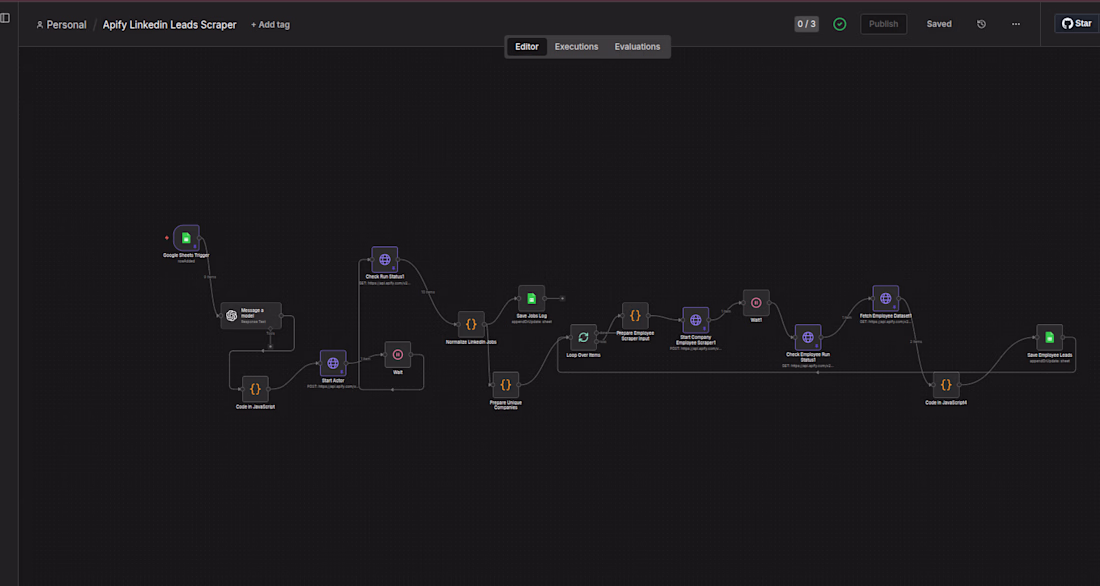The height and width of the screenshot is (586, 1100).
Task: Click the GitHub Star button
Action: coord(1077,24)
